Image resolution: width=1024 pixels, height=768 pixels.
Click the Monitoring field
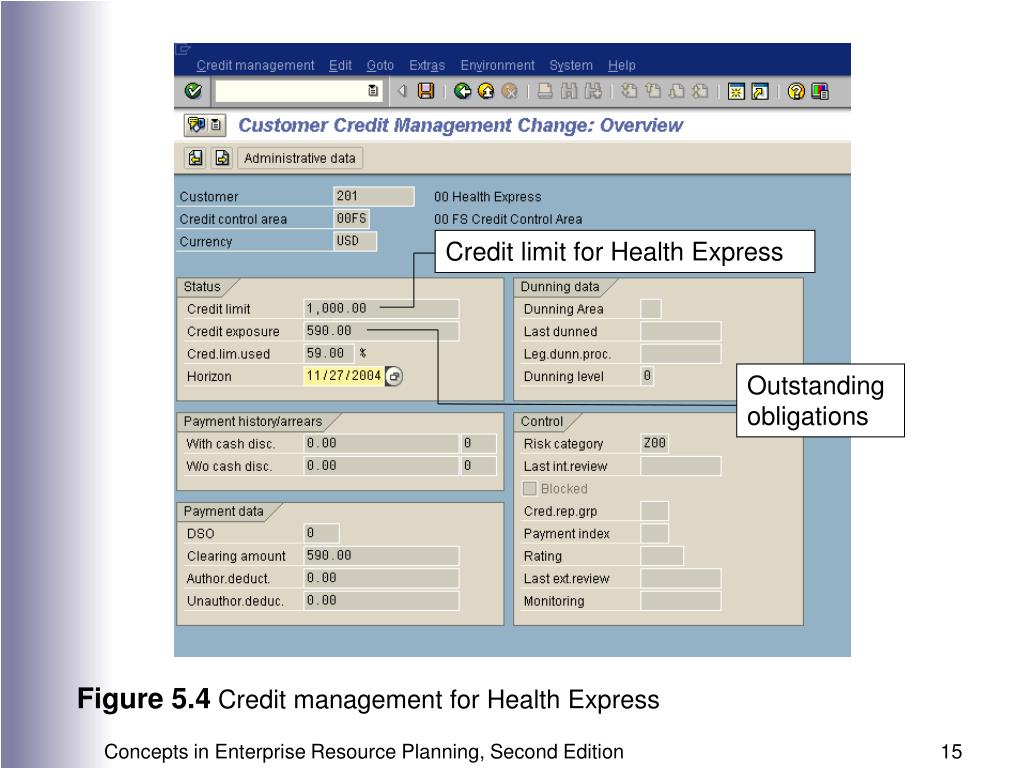[x=680, y=601]
